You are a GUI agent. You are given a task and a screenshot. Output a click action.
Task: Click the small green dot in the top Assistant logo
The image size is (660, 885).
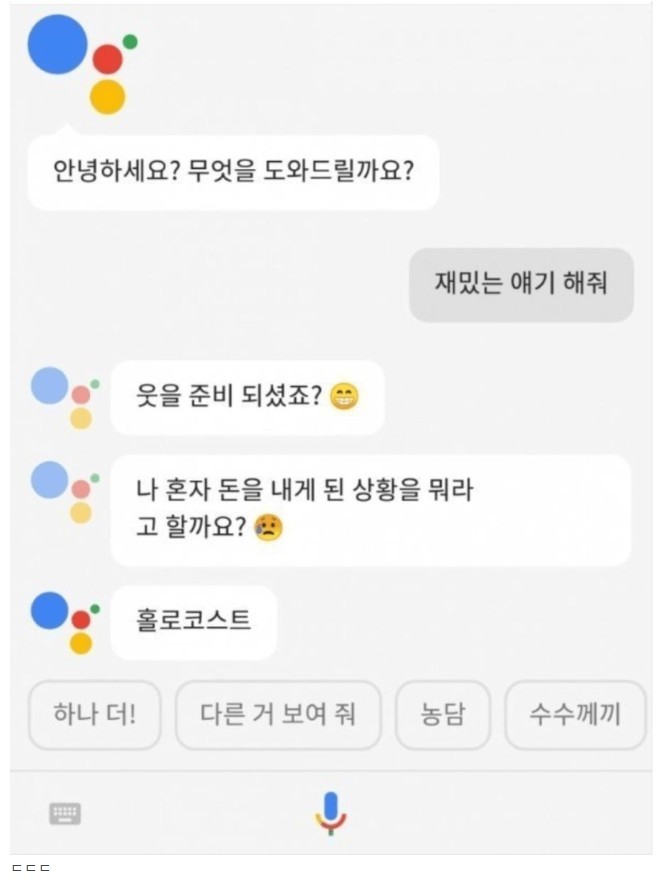coord(129,42)
